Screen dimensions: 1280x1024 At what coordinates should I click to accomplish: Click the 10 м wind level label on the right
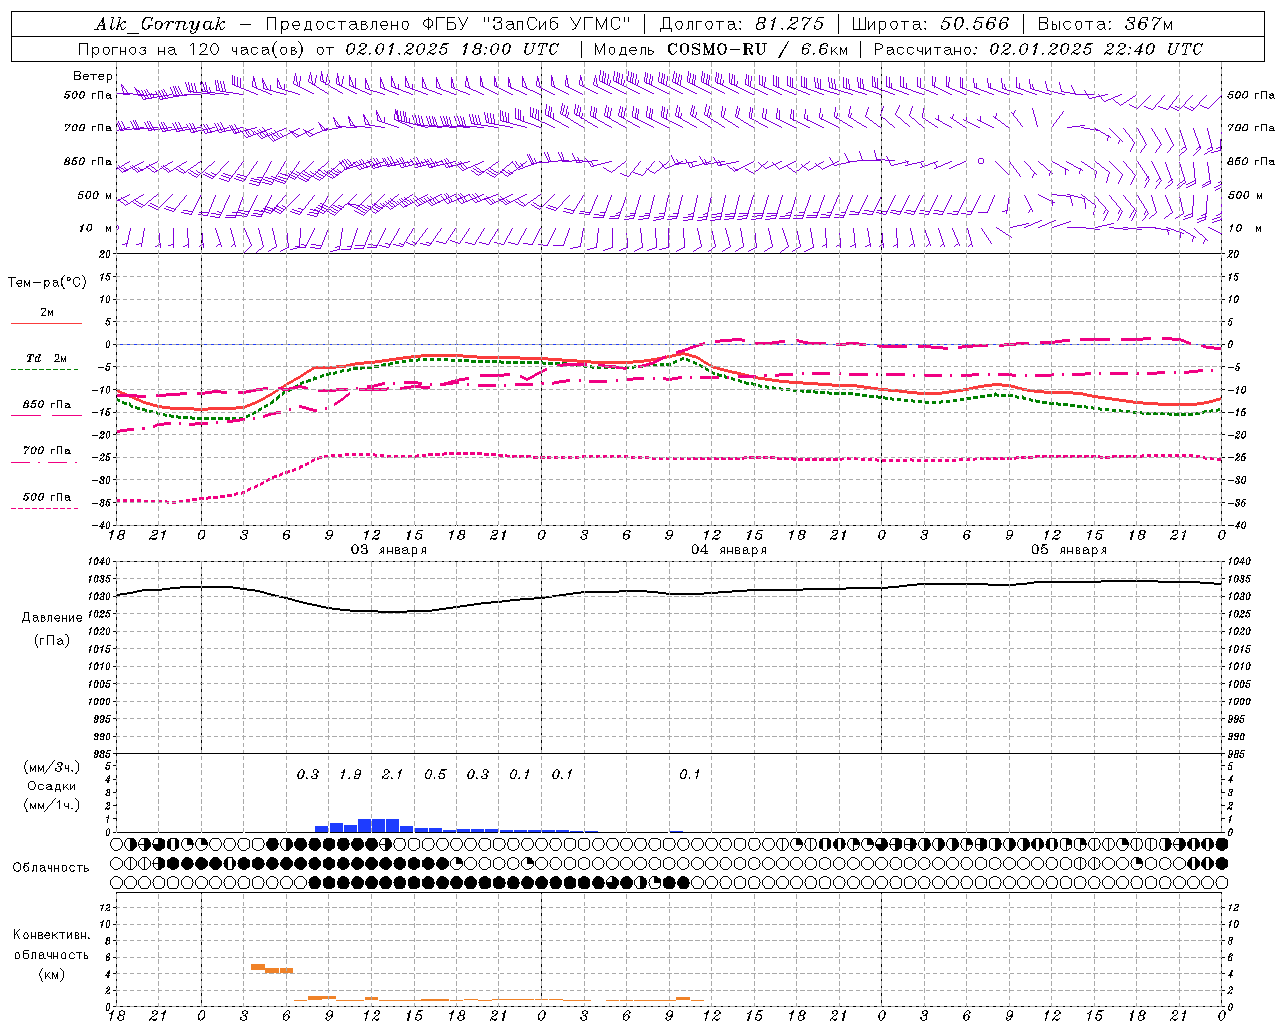(x=1244, y=228)
